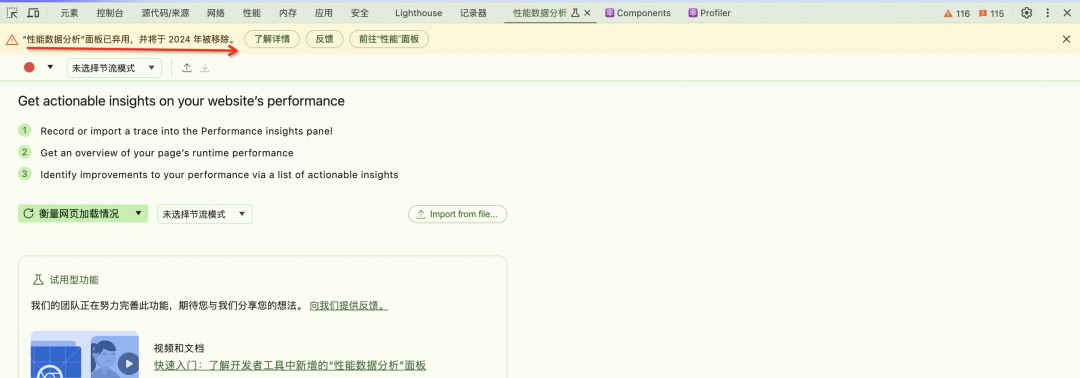Click the step 3 actionable insights text

pos(219,175)
